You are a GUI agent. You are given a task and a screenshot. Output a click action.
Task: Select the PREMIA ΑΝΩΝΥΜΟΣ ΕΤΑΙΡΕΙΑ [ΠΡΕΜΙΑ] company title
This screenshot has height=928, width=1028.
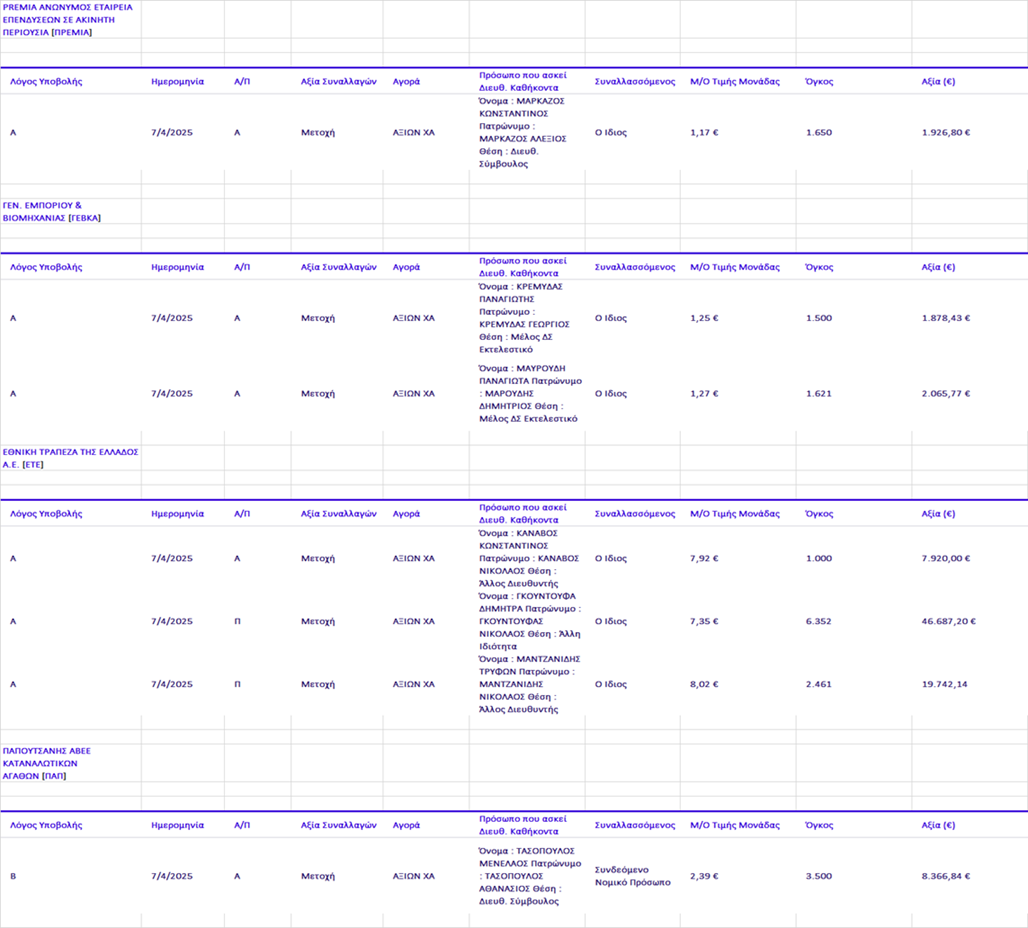[68, 20]
